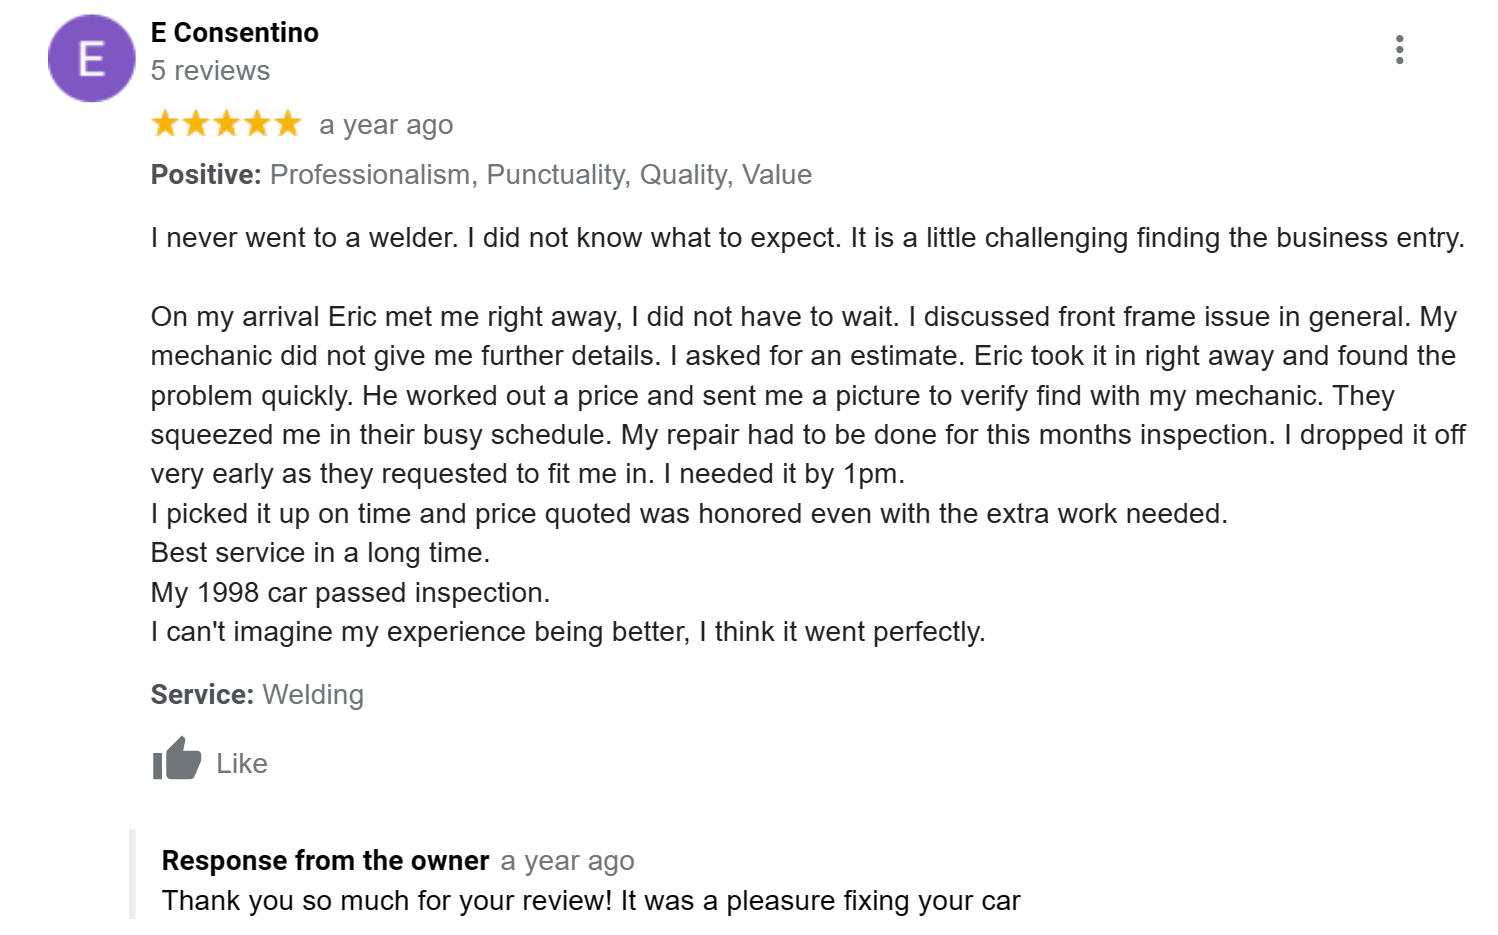Click the 'Best service in a long time' line
The width and height of the screenshot is (1498, 935).
[320, 553]
